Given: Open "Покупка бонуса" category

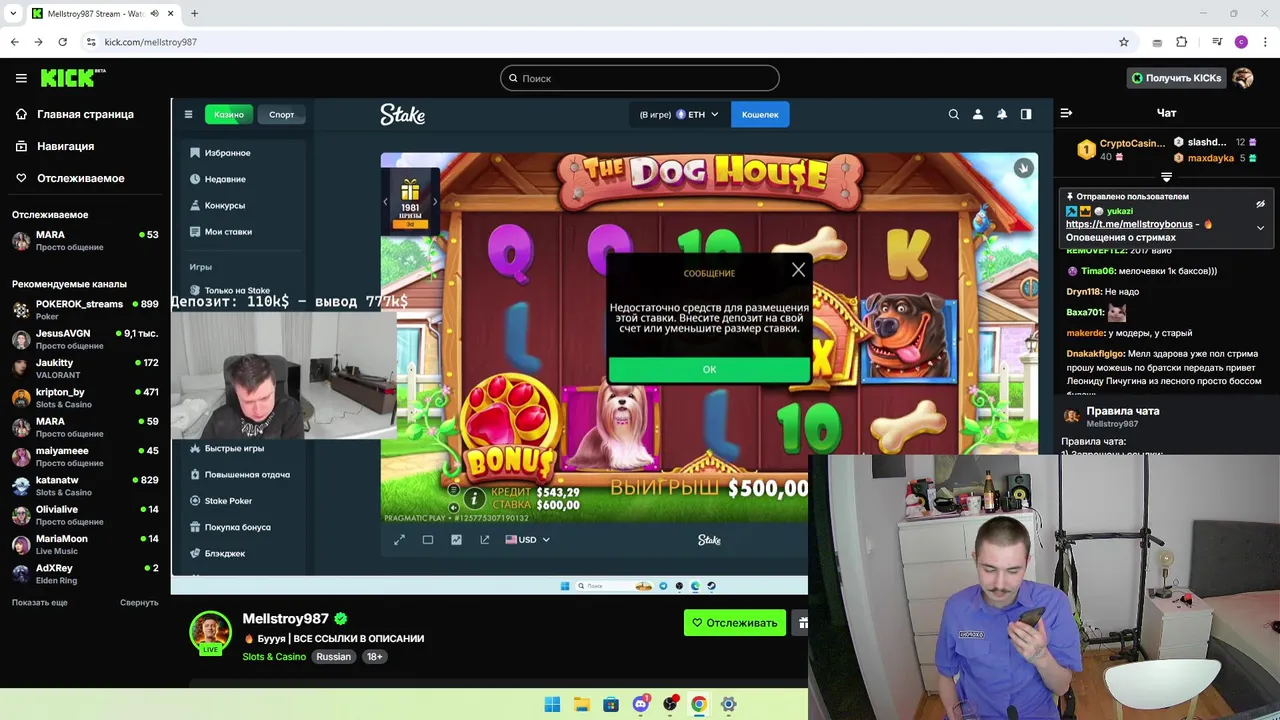Looking at the screenshot, I should pyautogui.click(x=231, y=527).
